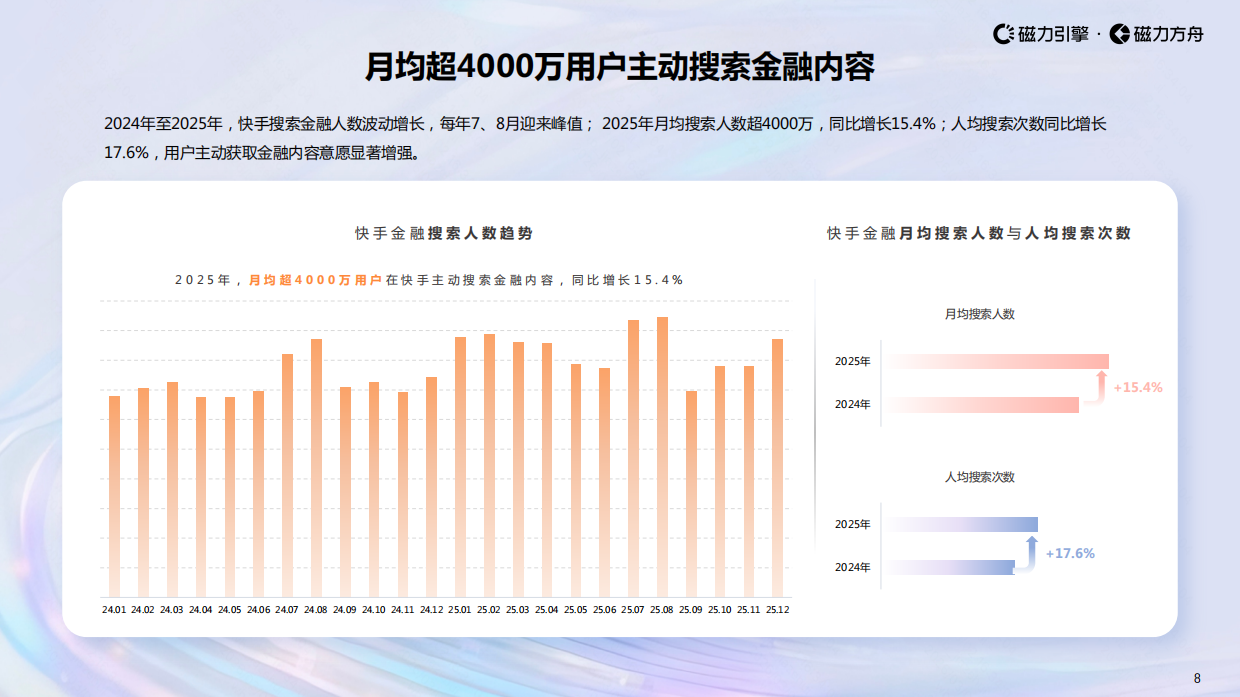Screen dimensions: 1240x697
Task: Click the +15.4% growth label
Action: pyautogui.click(x=1135, y=385)
